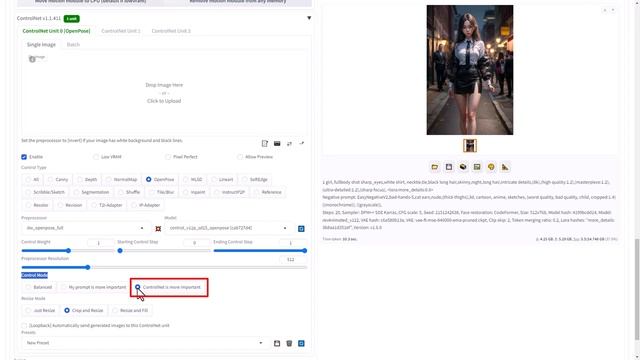Open the New Preset dropdown
This screenshot has width=640, height=360.
144,343
